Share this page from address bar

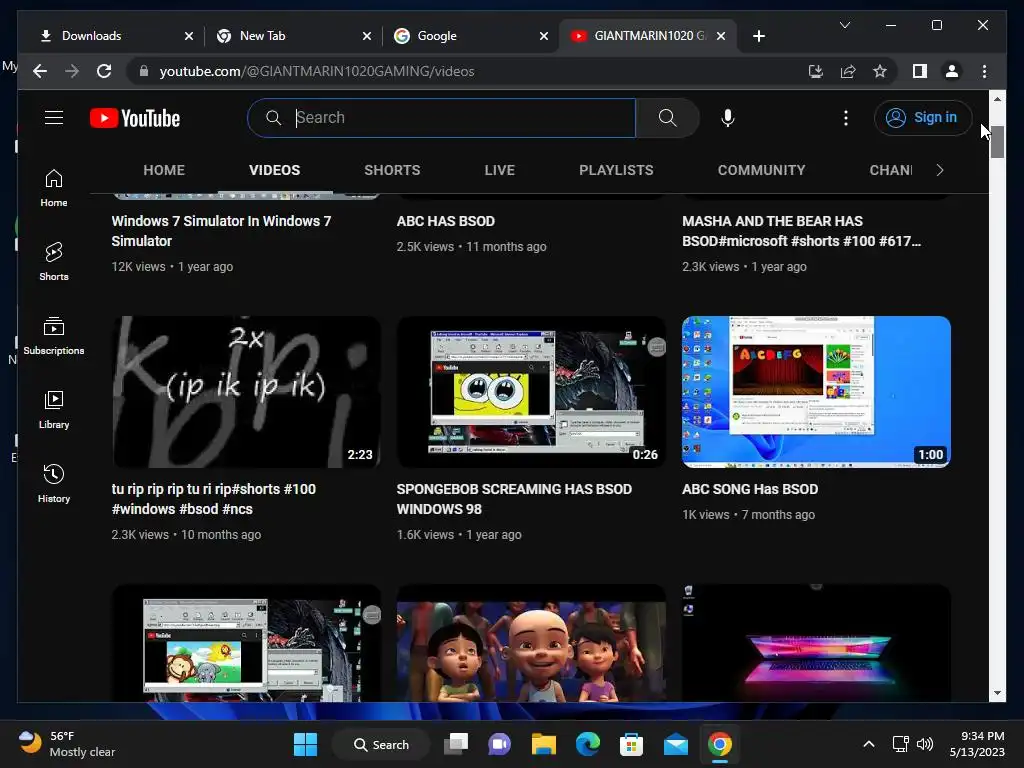pos(848,71)
